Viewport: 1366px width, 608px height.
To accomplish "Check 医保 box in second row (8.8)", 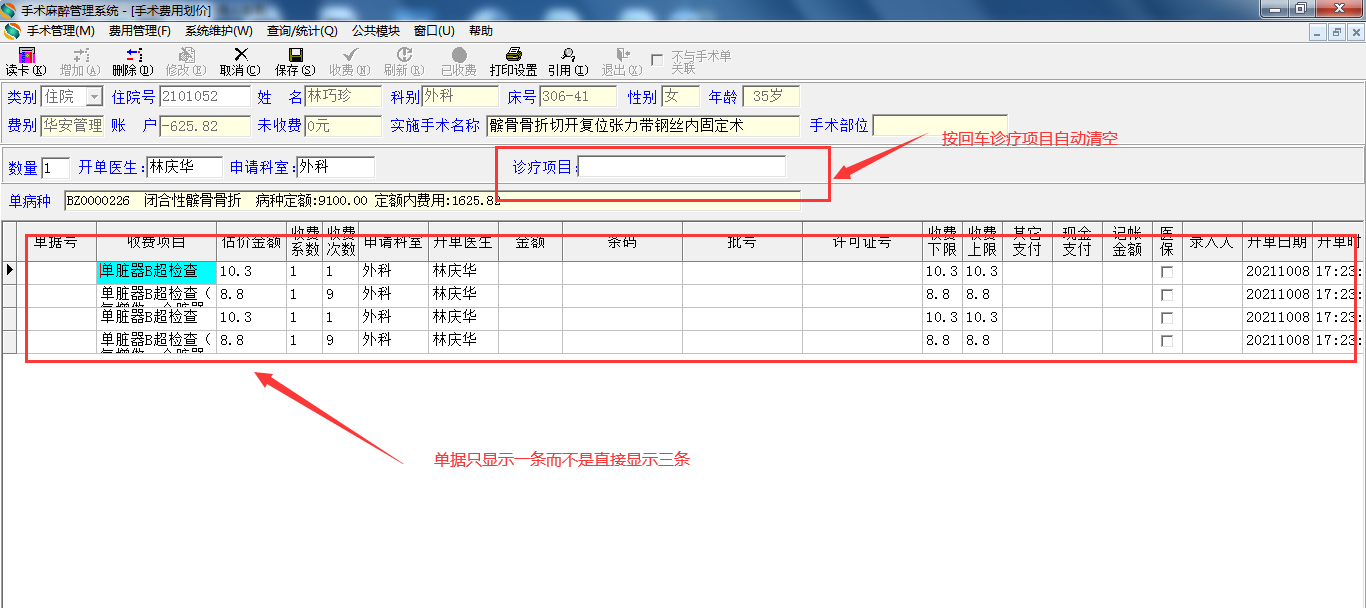I will pyautogui.click(x=1167, y=295).
